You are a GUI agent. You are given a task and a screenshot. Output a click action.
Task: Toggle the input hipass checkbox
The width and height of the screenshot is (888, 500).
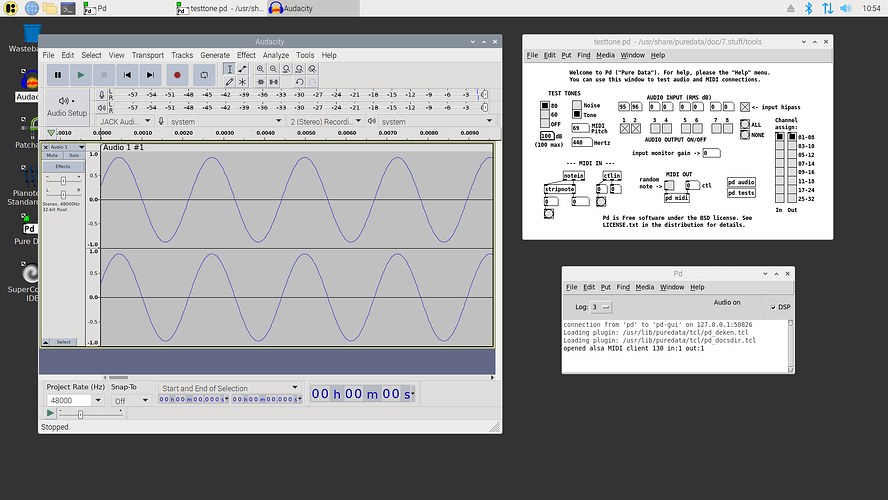[x=745, y=107]
